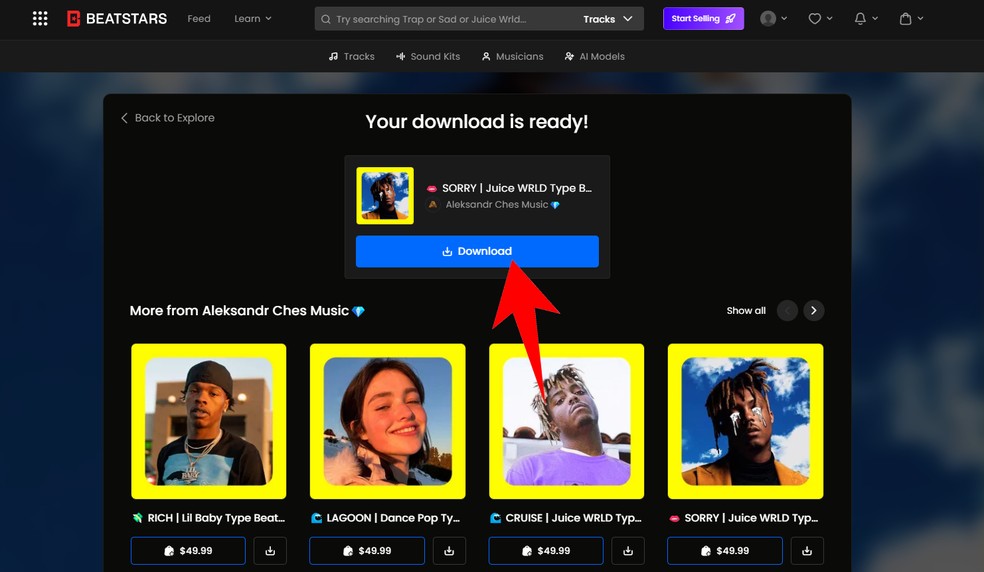The image size is (984, 572).
Task: Click the Start Selling button
Action: 703,19
